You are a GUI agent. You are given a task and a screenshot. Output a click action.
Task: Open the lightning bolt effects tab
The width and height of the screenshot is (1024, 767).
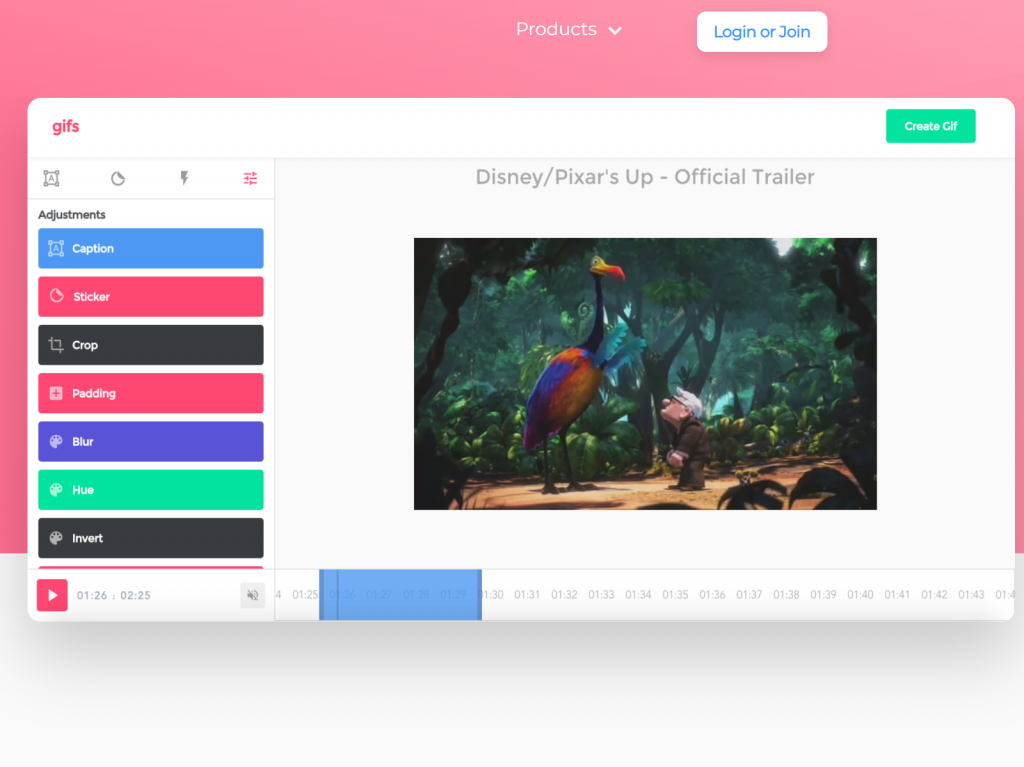pyautogui.click(x=184, y=178)
